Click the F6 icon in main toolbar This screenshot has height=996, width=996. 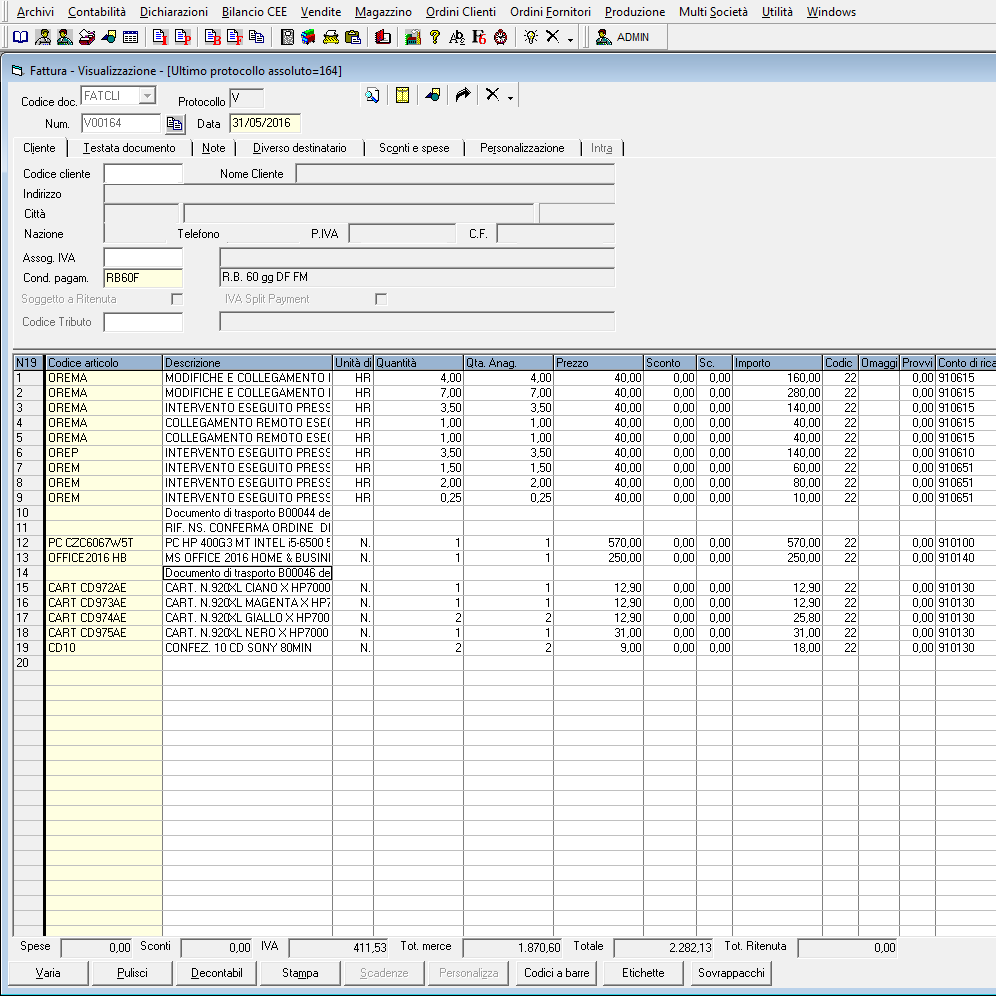(479, 37)
